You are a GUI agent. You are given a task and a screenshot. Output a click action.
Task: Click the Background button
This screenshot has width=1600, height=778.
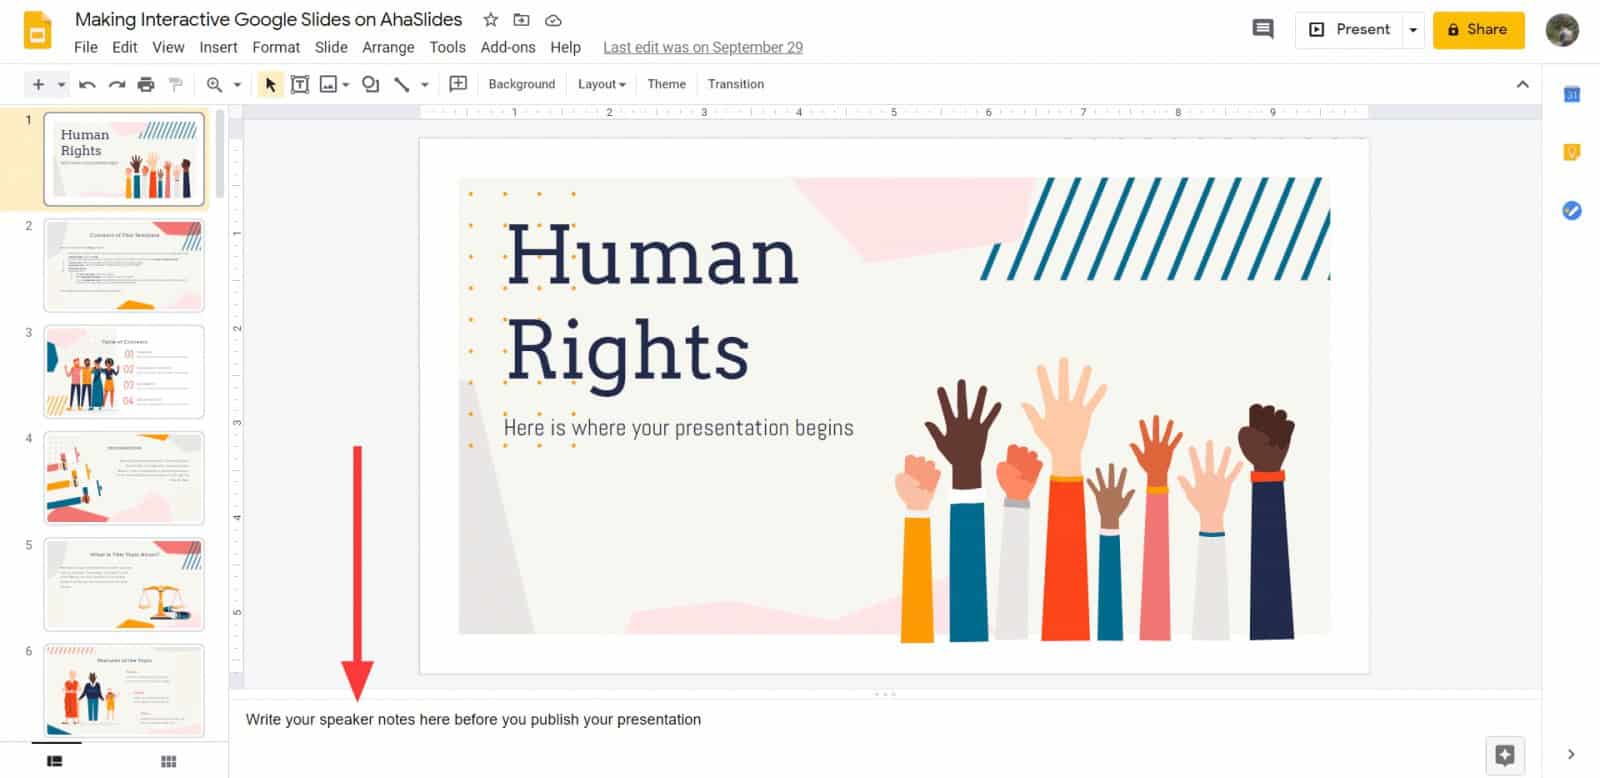(521, 84)
